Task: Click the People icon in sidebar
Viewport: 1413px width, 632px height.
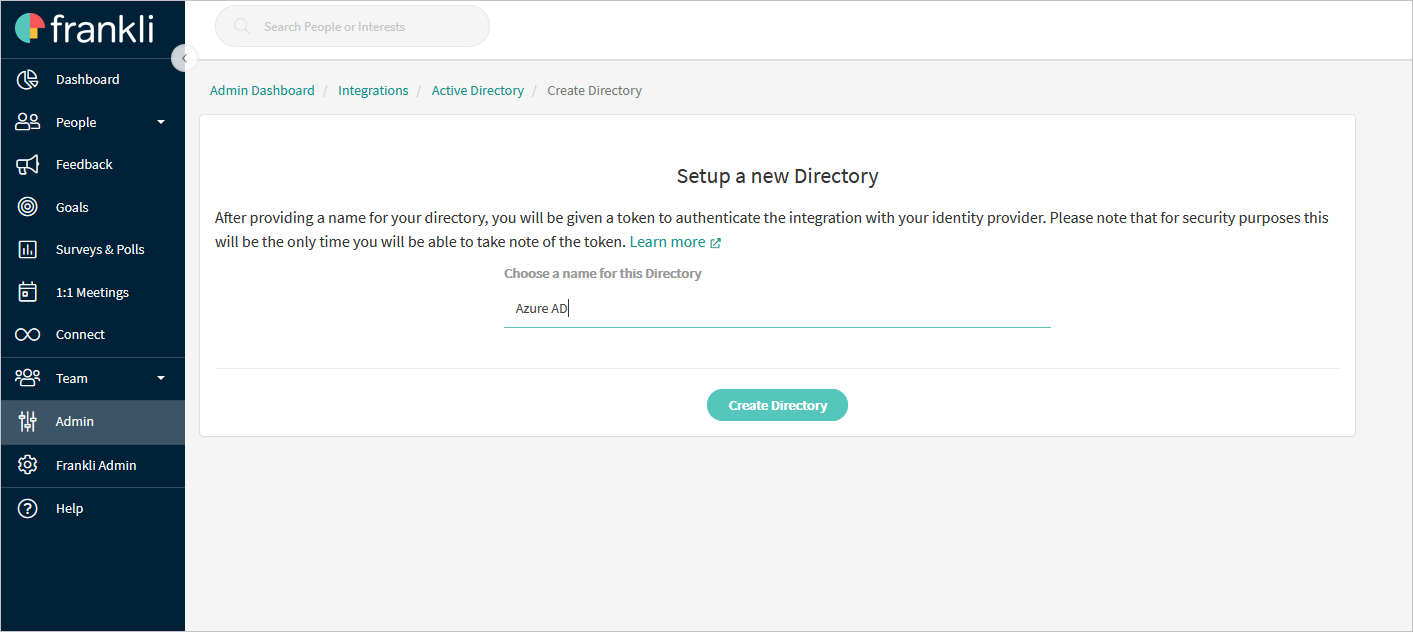Action: (28, 122)
